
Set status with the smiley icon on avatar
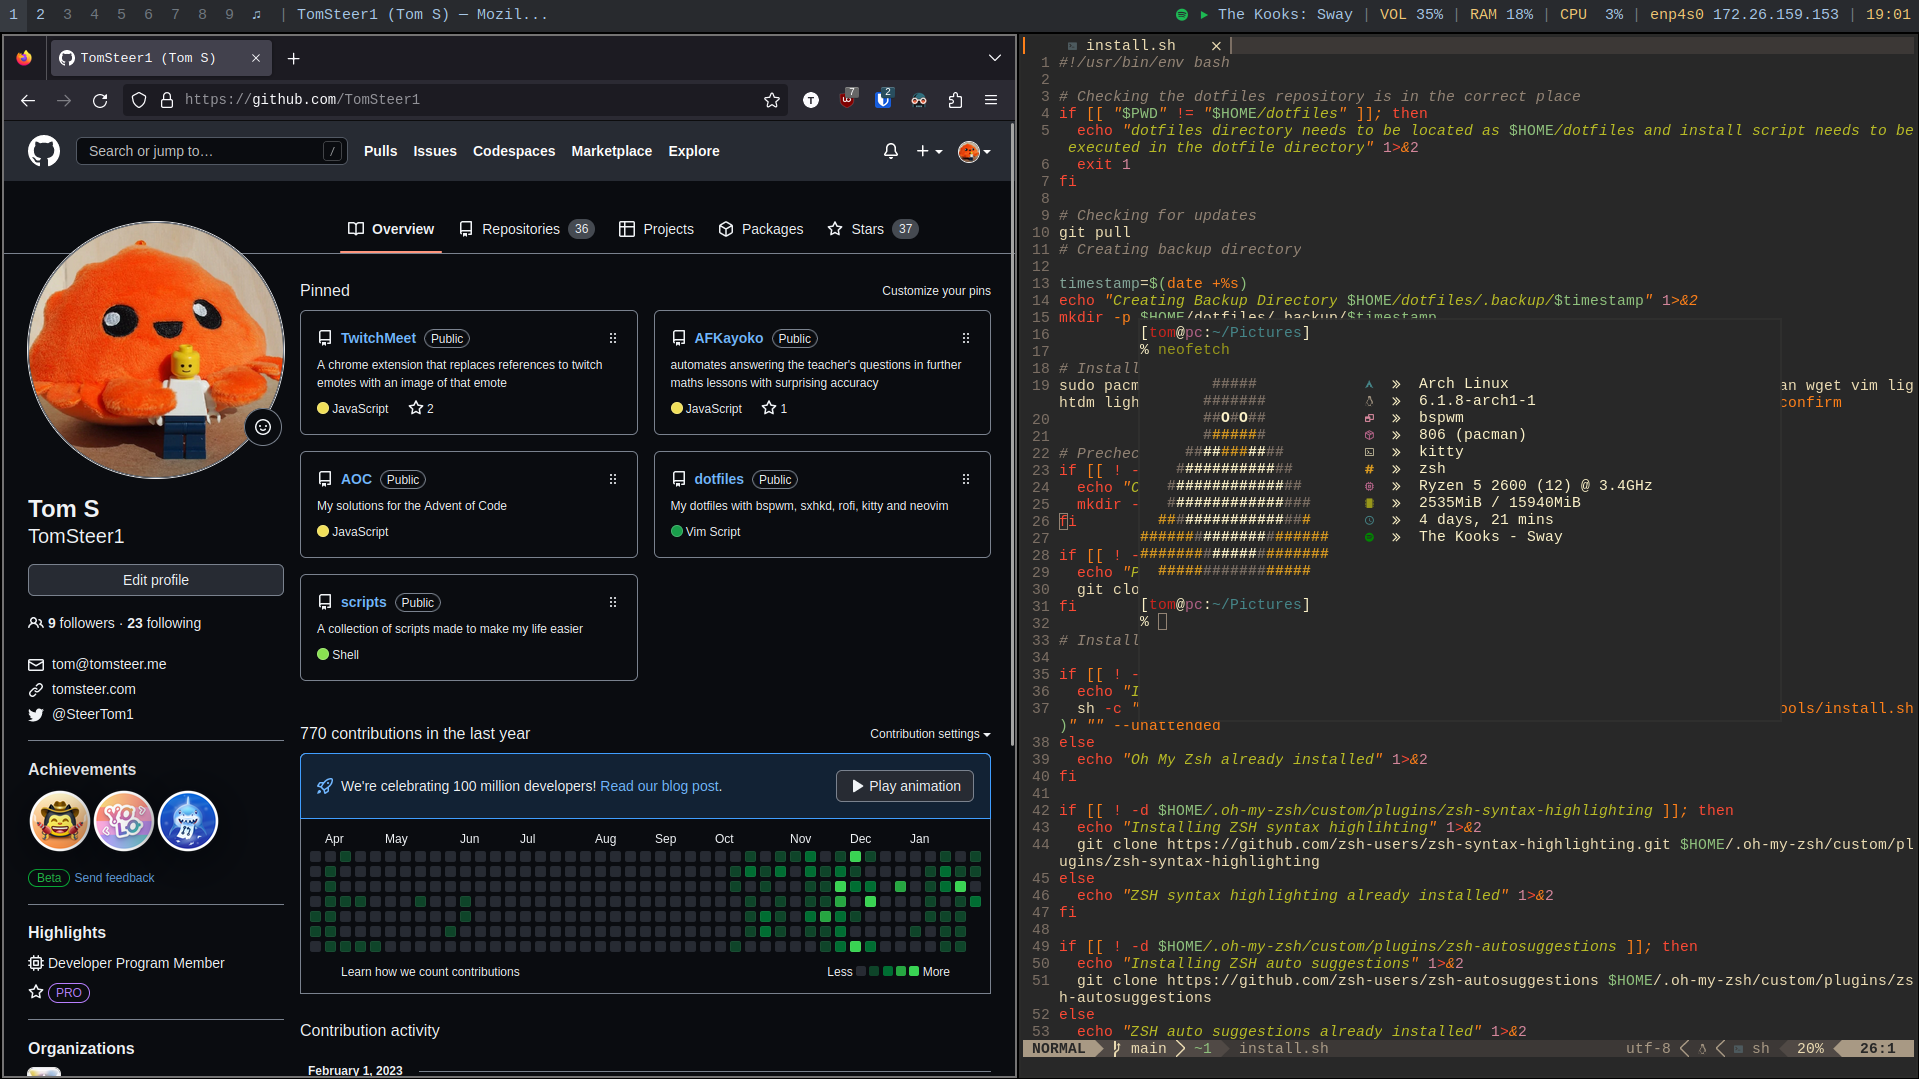(x=263, y=427)
